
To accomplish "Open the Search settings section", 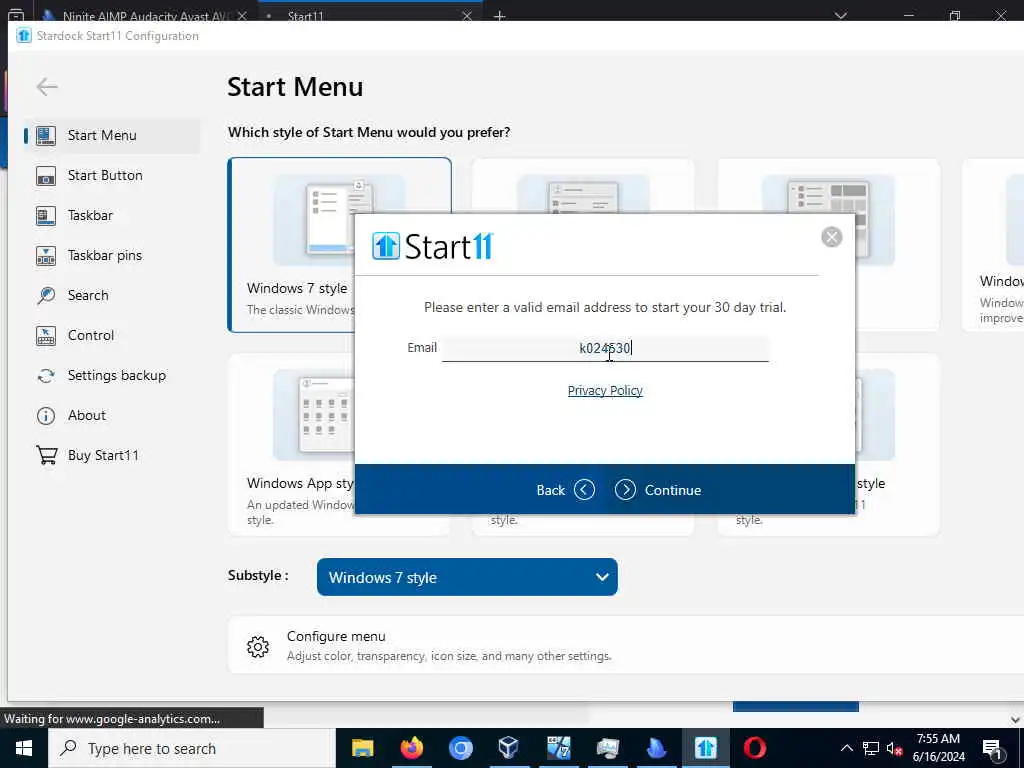I will [x=111, y=295].
